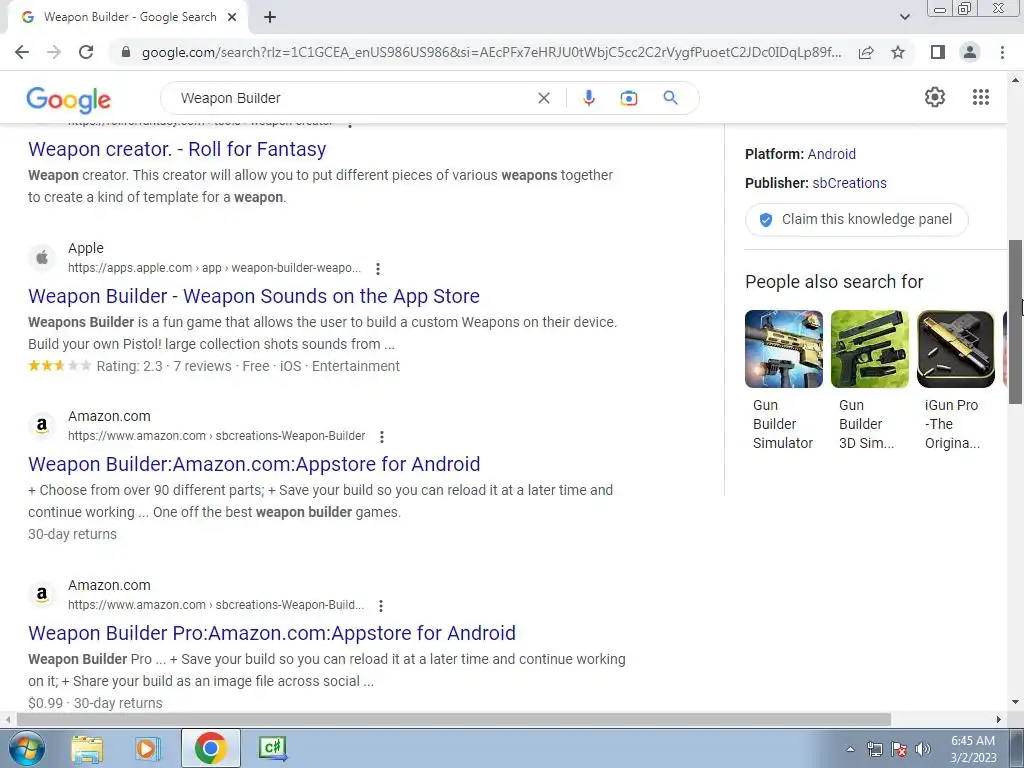The width and height of the screenshot is (1024, 768).
Task: Reload the current page
Action: click(x=86, y=52)
